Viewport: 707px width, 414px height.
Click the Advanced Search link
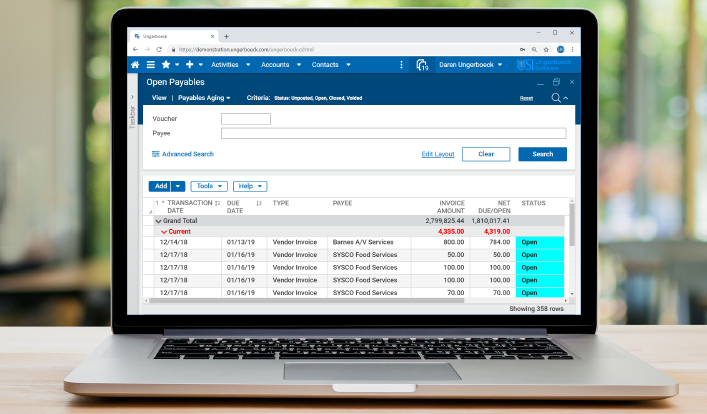(x=187, y=154)
